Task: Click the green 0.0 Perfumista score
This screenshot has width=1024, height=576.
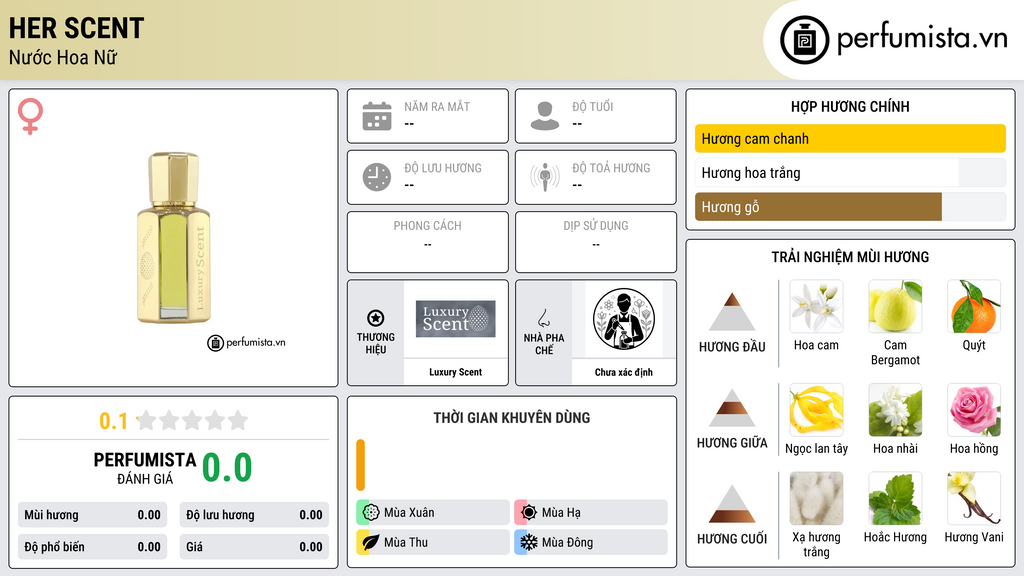Action: tap(227, 468)
